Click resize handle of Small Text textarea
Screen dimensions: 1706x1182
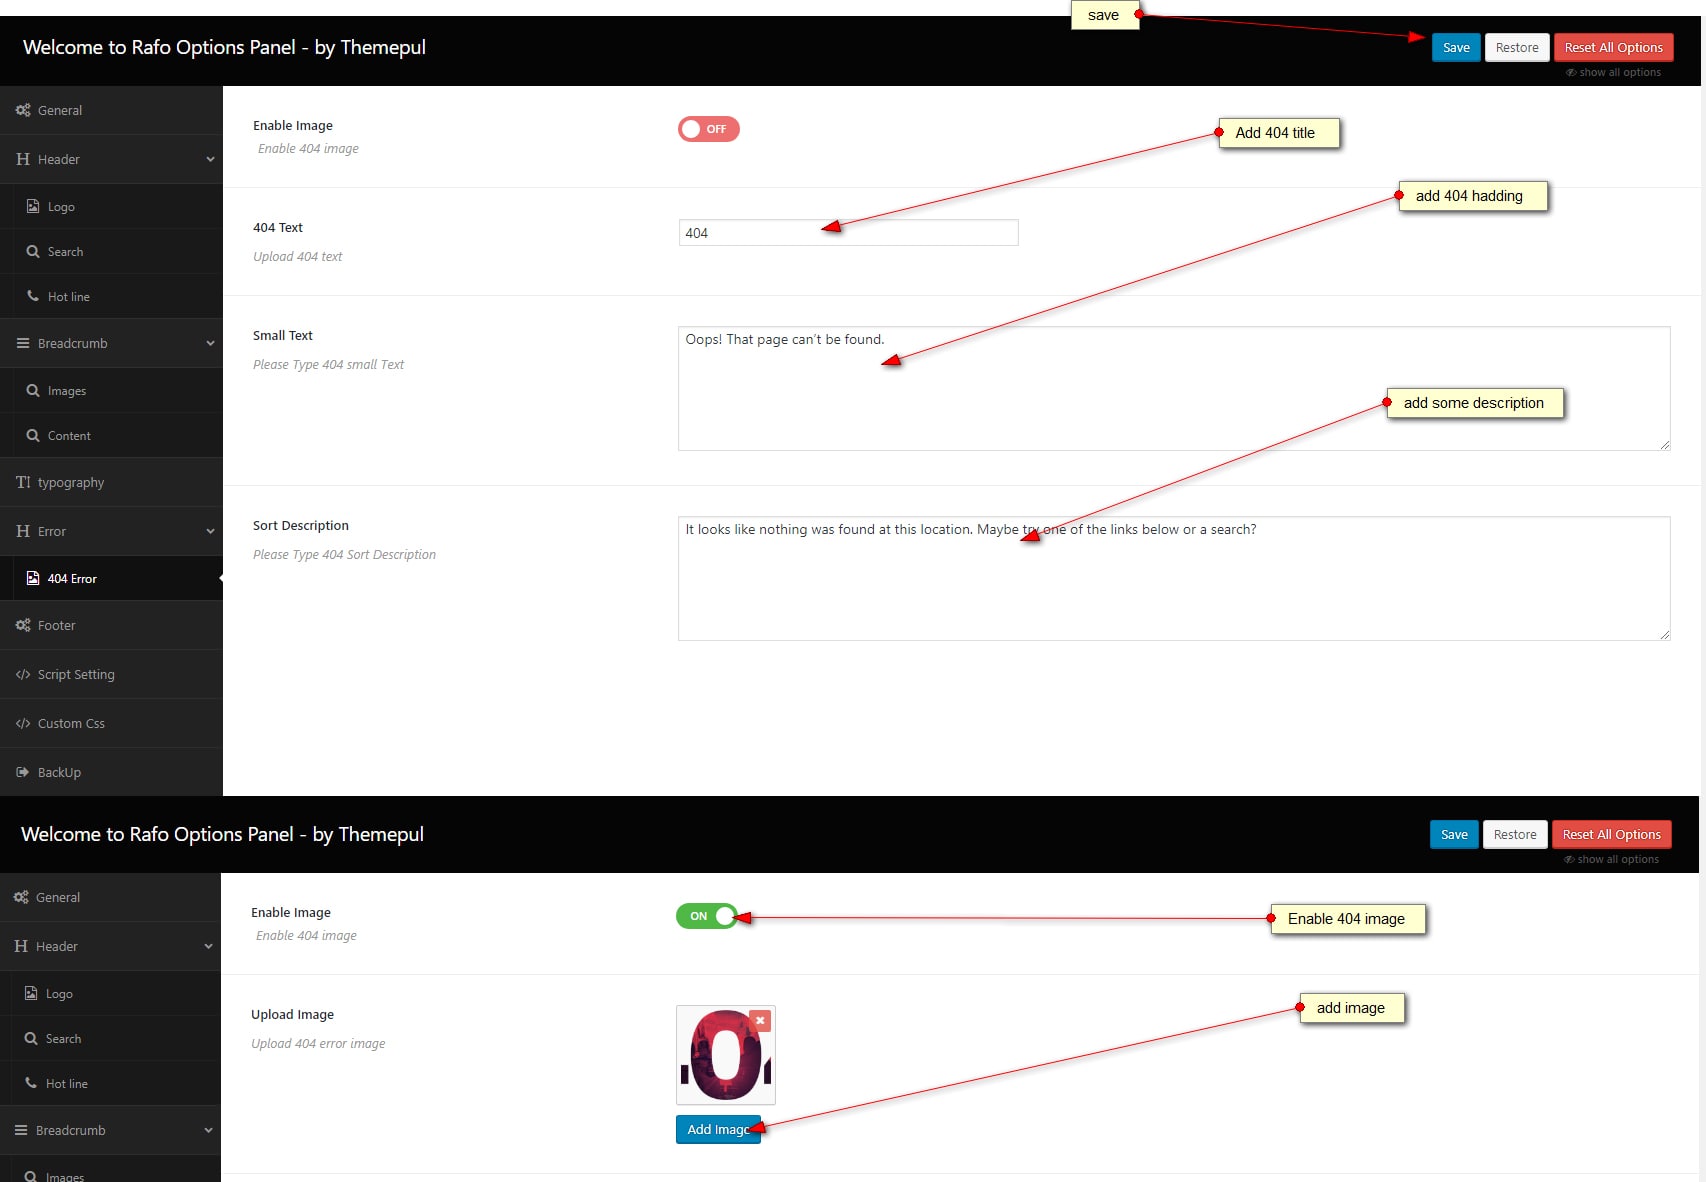point(1665,445)
